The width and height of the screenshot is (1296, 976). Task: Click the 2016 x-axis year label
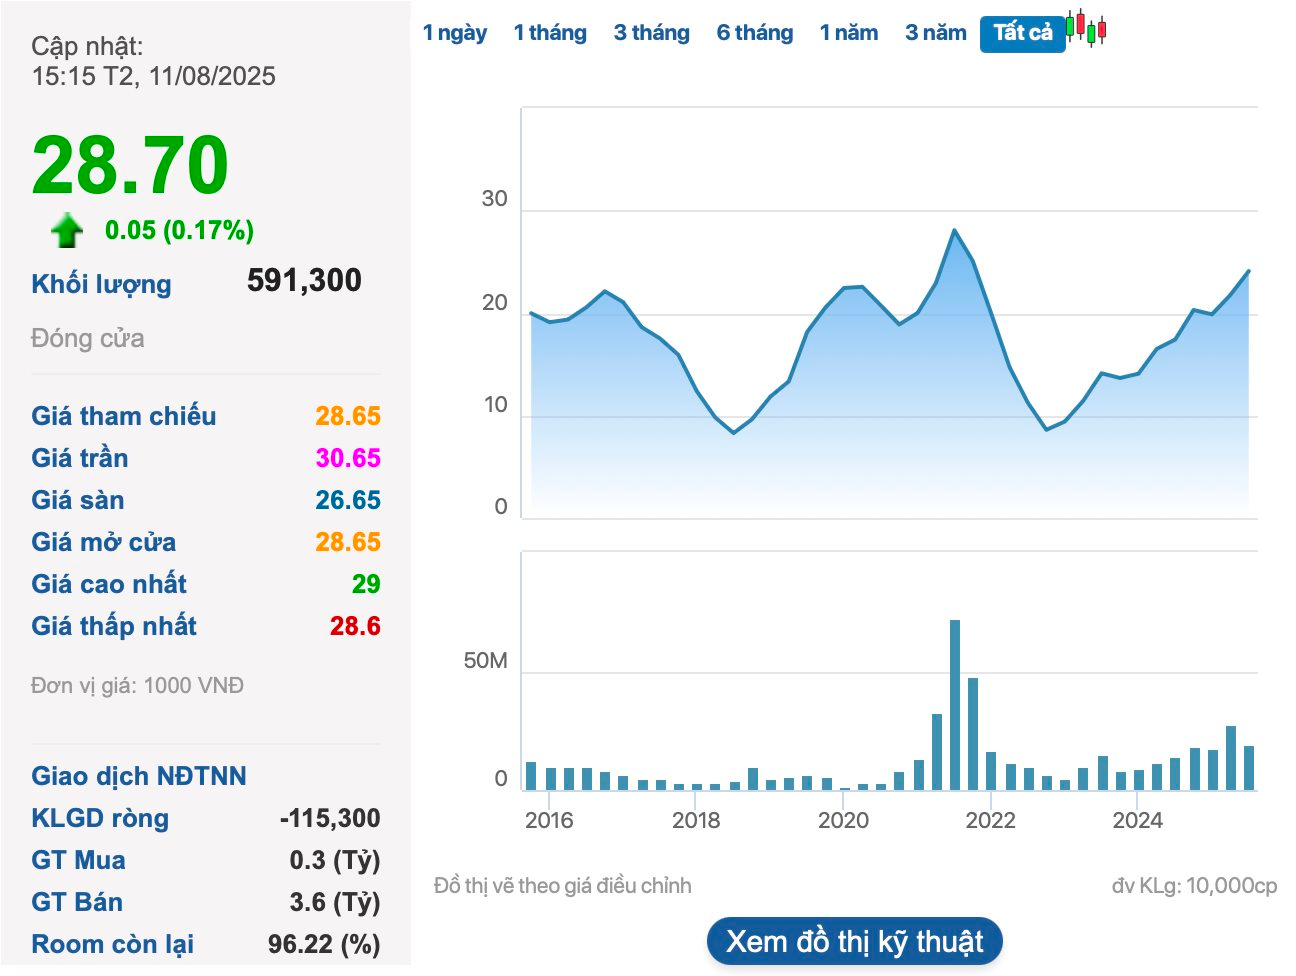(549, 820)
